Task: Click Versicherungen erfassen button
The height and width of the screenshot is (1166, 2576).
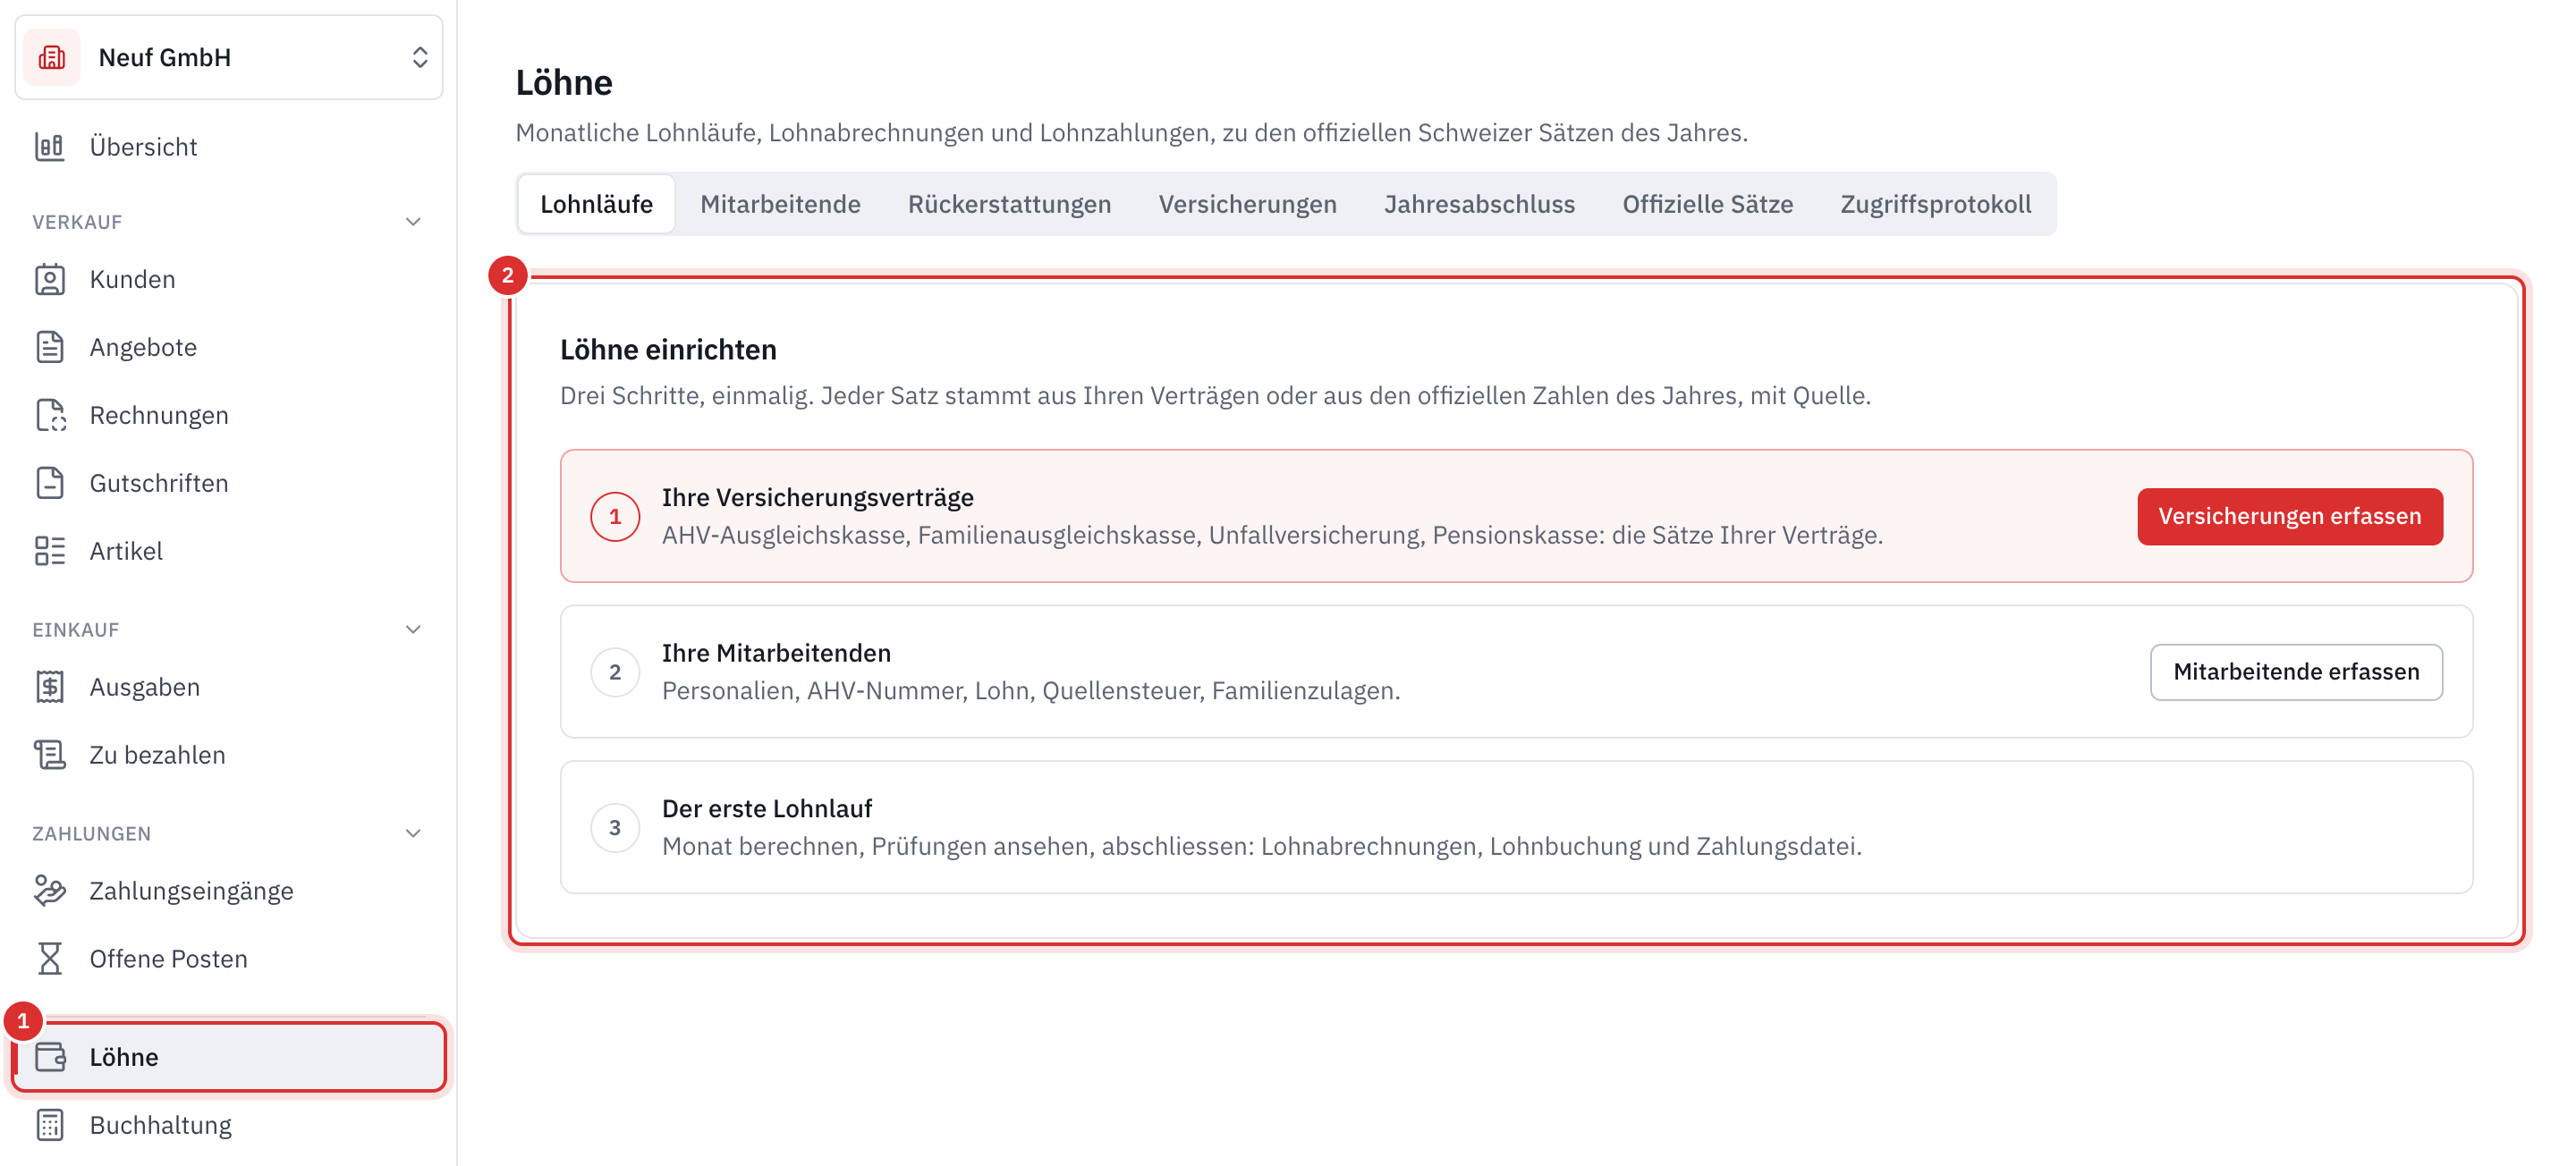Action: point(2289,516)
